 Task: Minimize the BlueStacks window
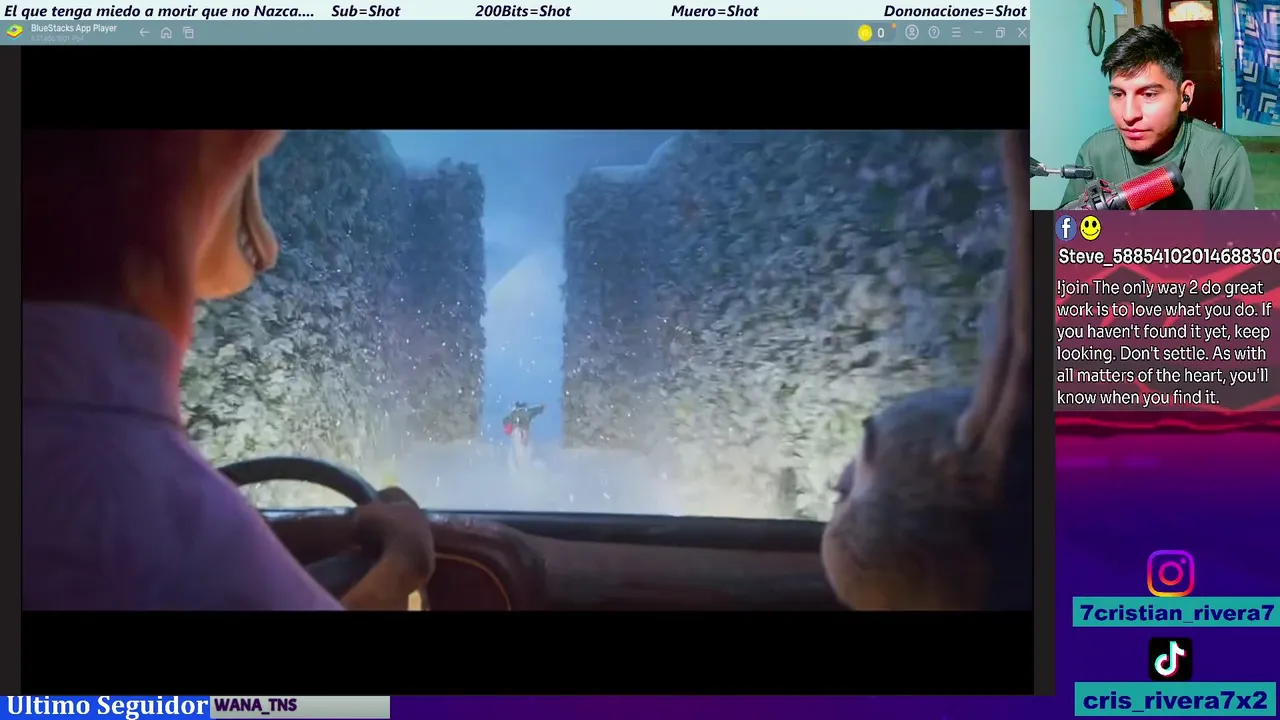tap(978, 33)
